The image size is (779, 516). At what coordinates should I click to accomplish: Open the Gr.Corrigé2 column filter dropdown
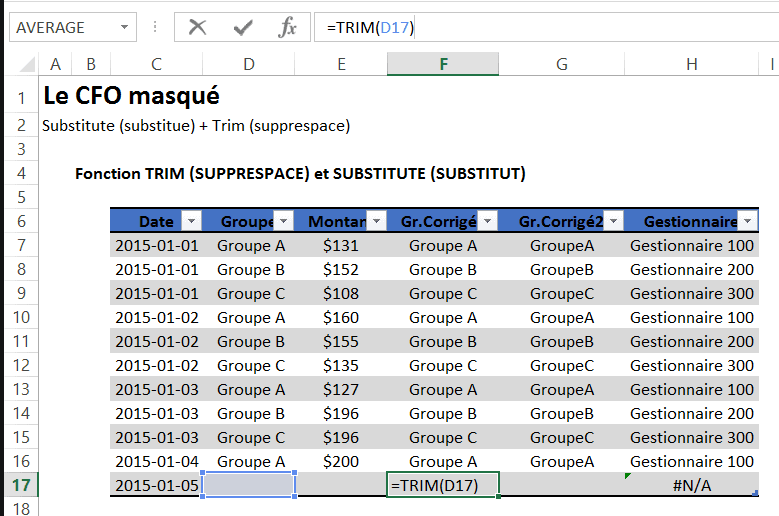[x=613, y=222]
